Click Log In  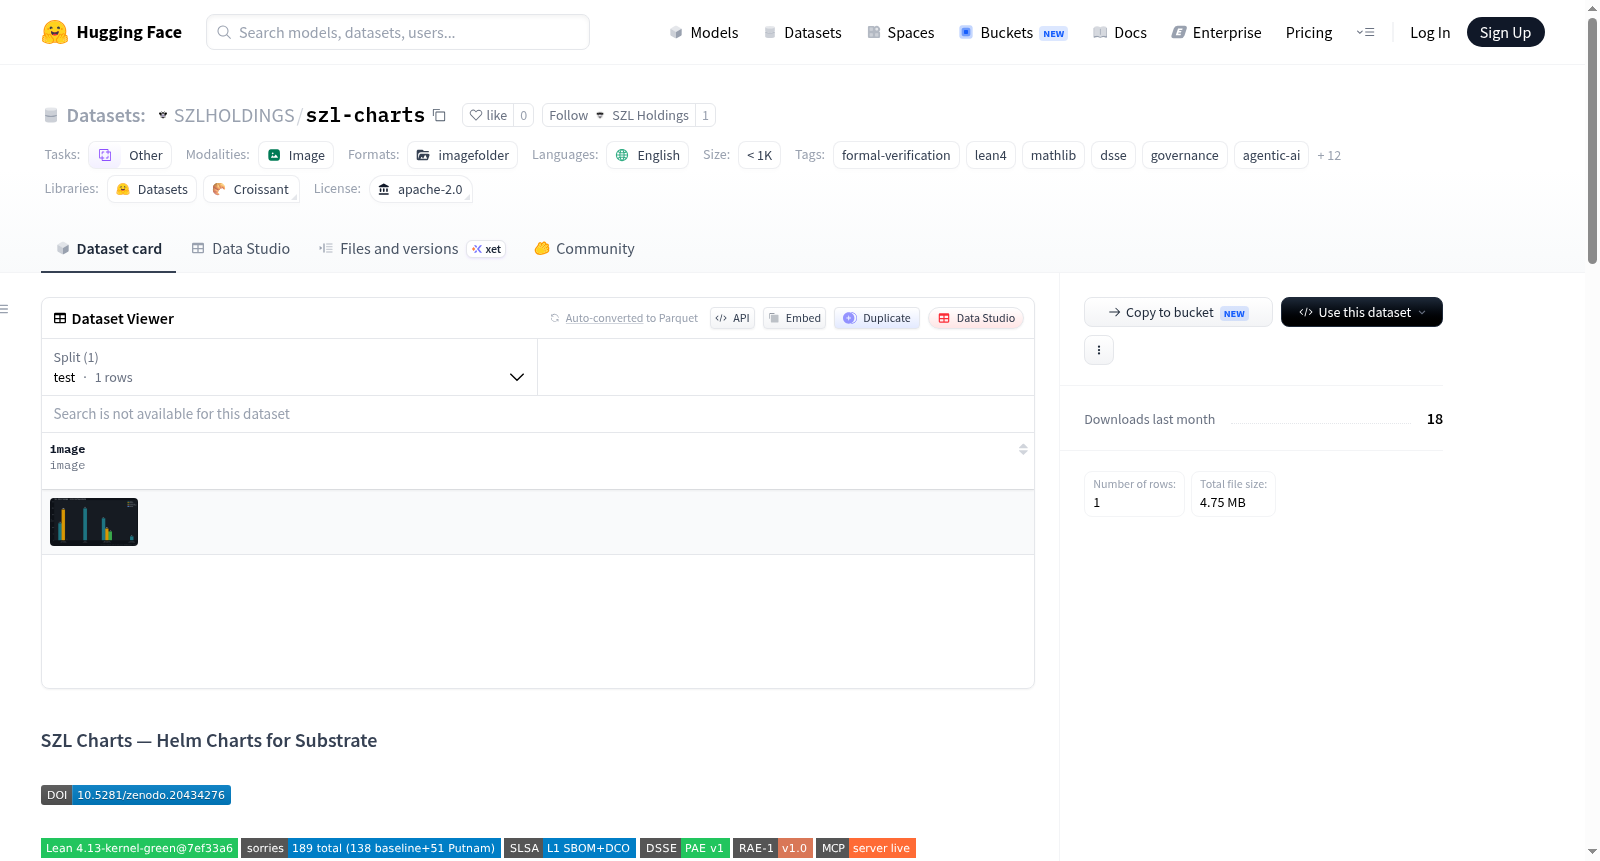click(1430, 32)
